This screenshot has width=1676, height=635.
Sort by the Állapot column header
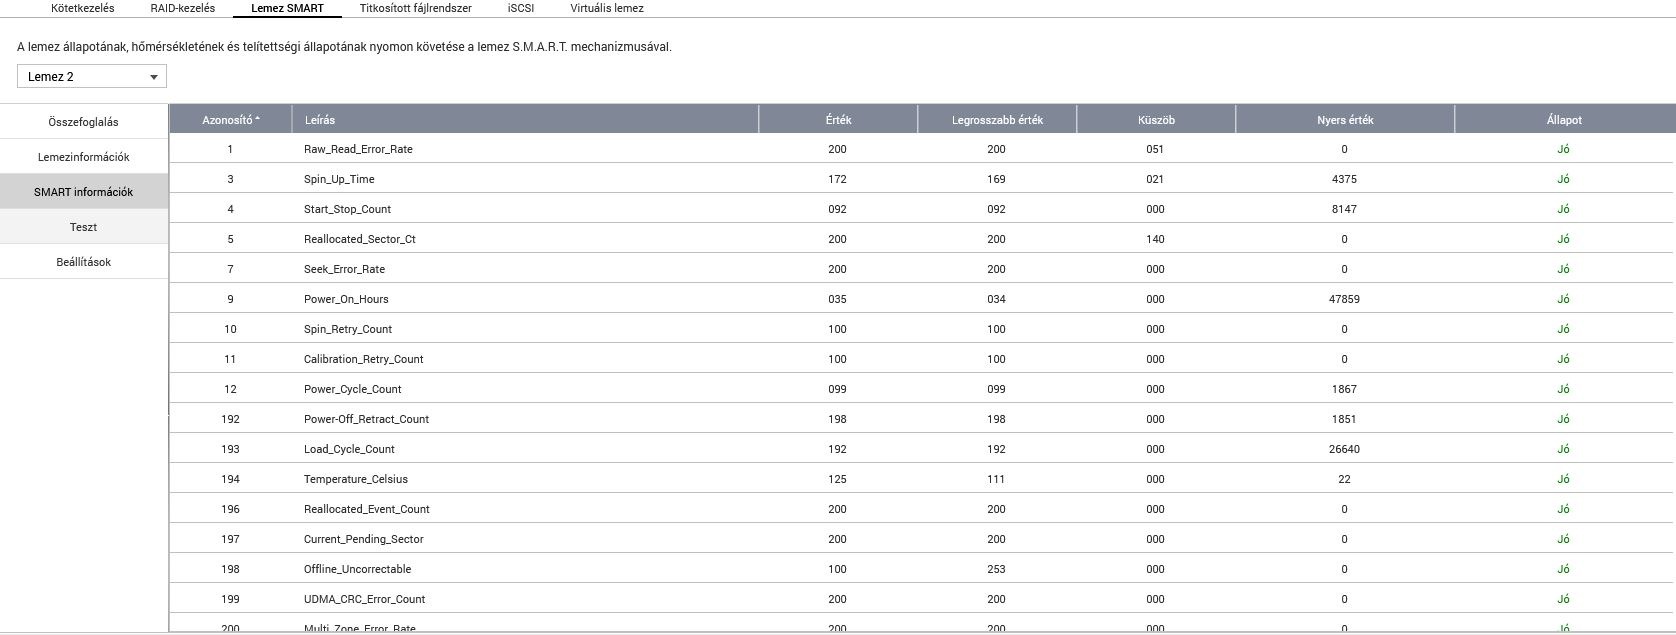(x=1564, y=120)
